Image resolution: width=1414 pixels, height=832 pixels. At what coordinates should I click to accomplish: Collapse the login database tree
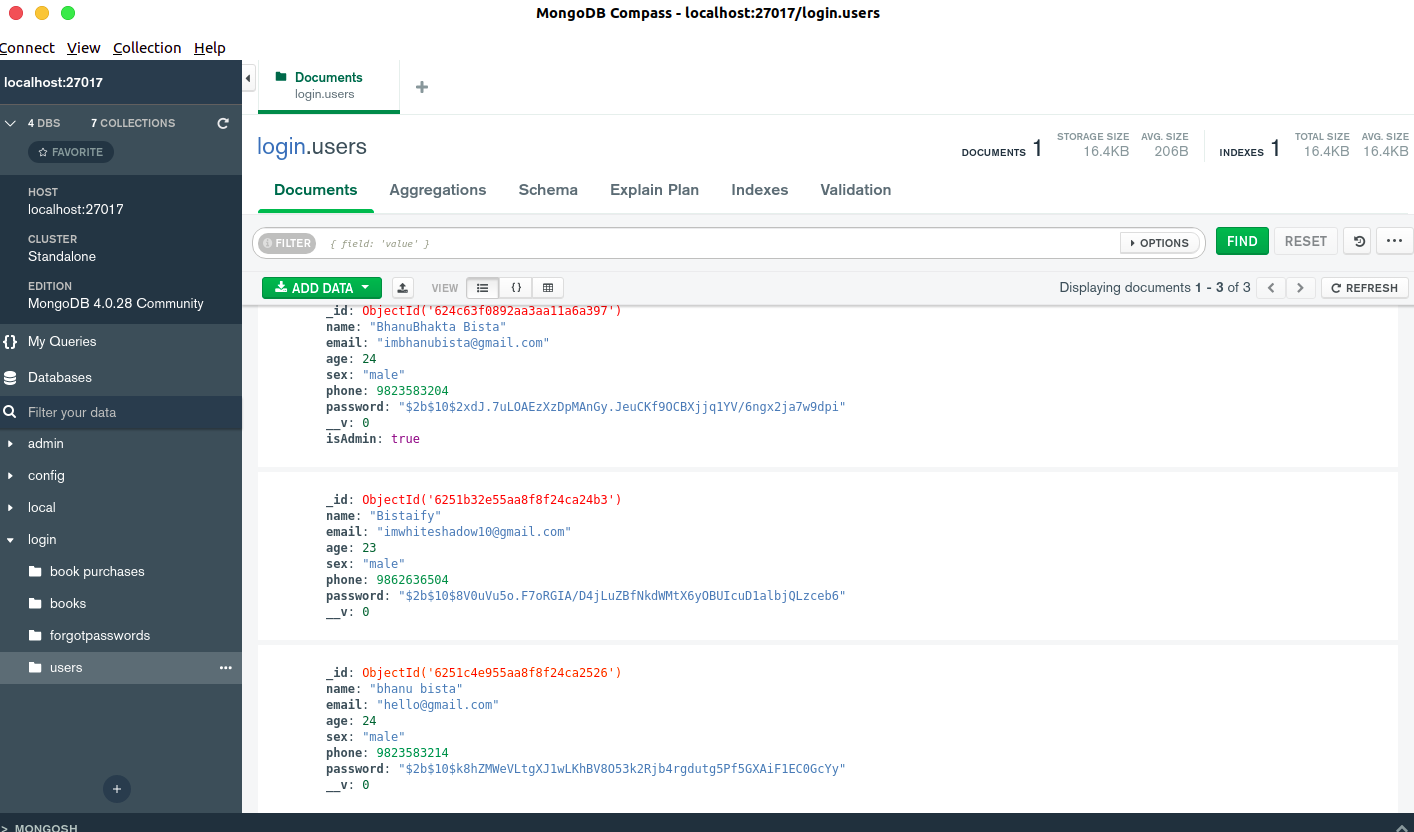[12, 539]
